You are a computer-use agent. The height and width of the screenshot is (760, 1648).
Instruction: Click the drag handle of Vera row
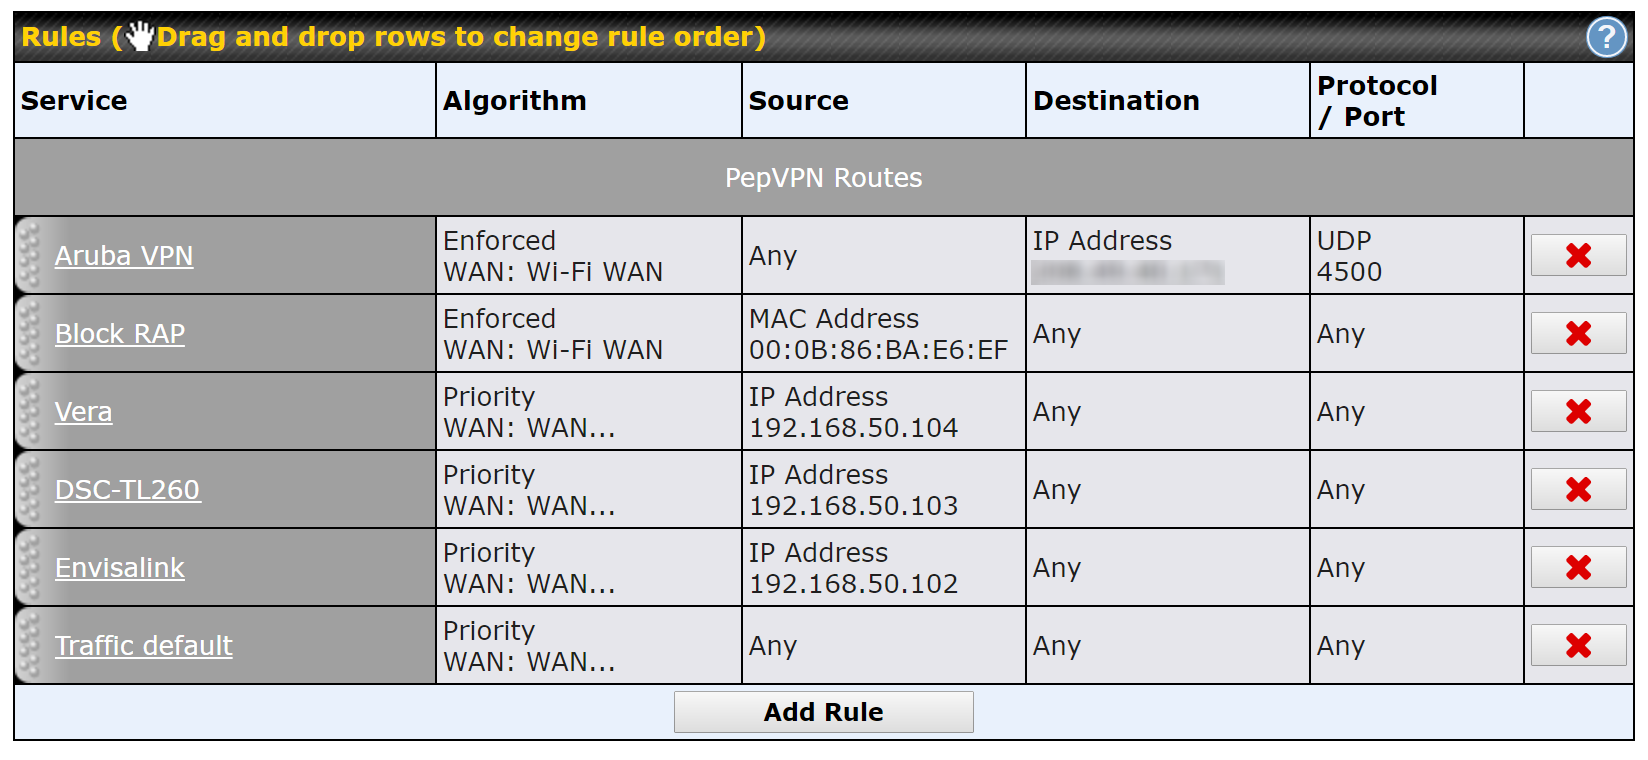coord(30,411)
